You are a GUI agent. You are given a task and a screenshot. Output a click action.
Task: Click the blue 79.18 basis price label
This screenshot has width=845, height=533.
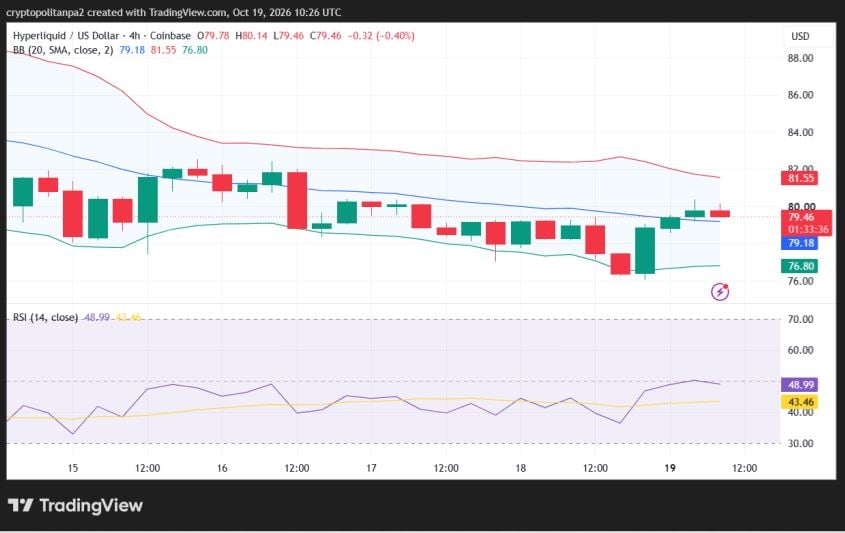coord(799,243)
